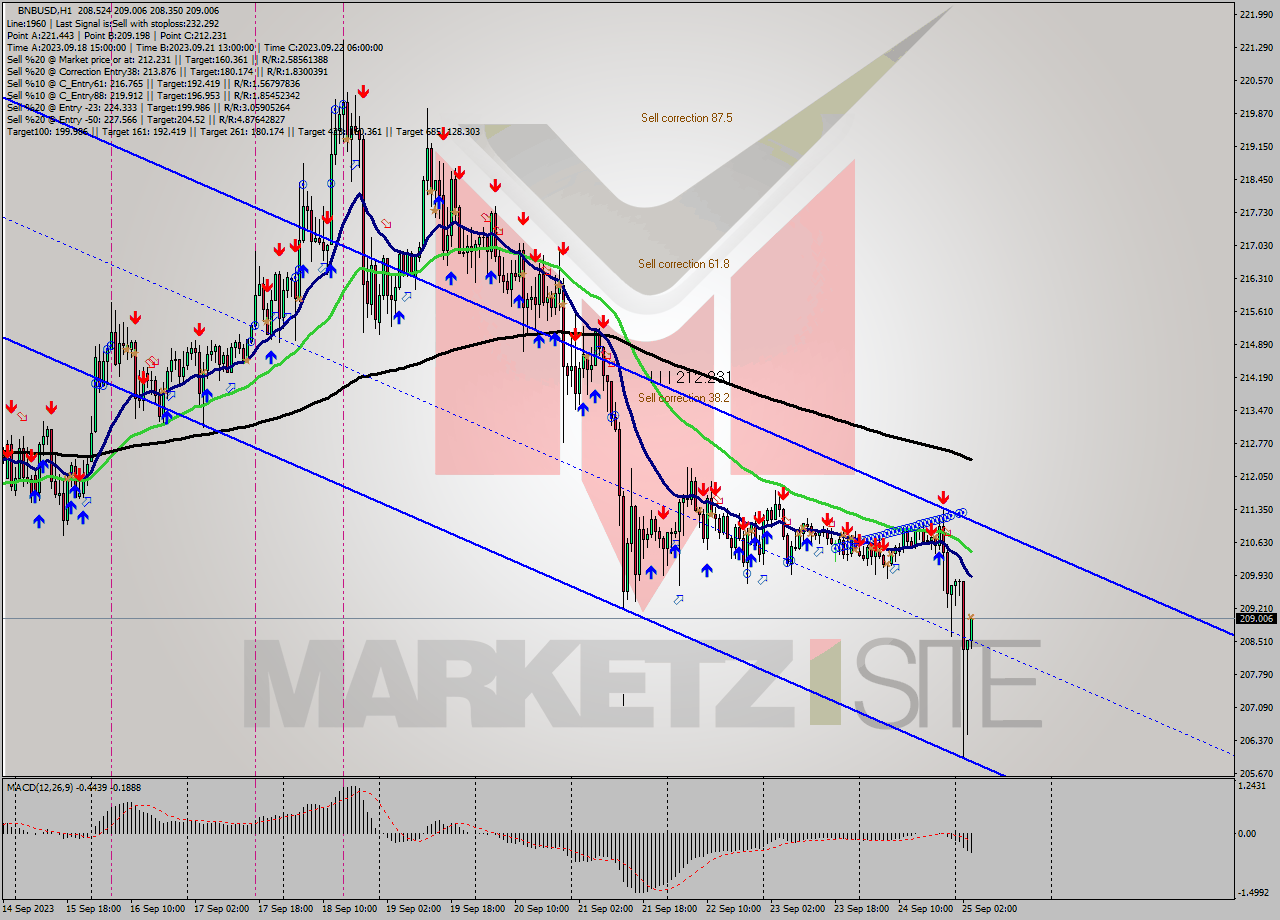The height and width of the screenshot is (920, 1280).
Task: Click the price axis value 207.790
Action: (x=1255, y=674)
